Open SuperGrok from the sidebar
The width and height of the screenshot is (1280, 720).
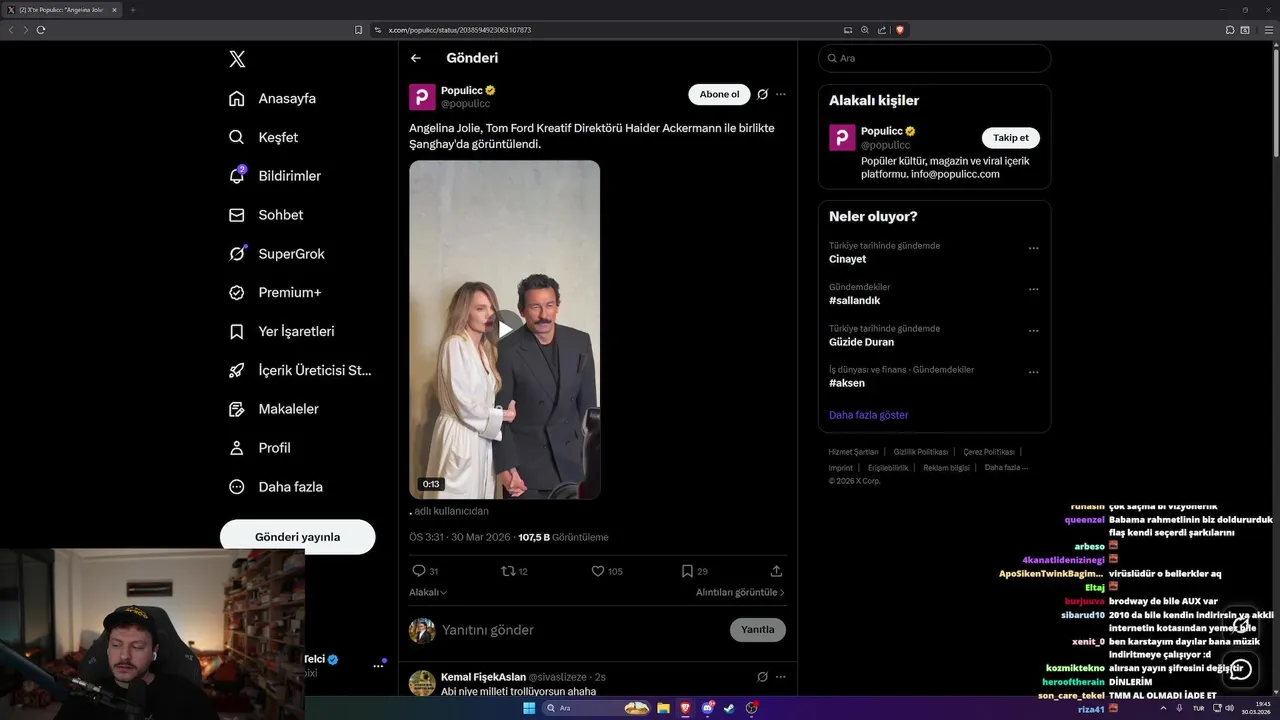click(276, 254)
